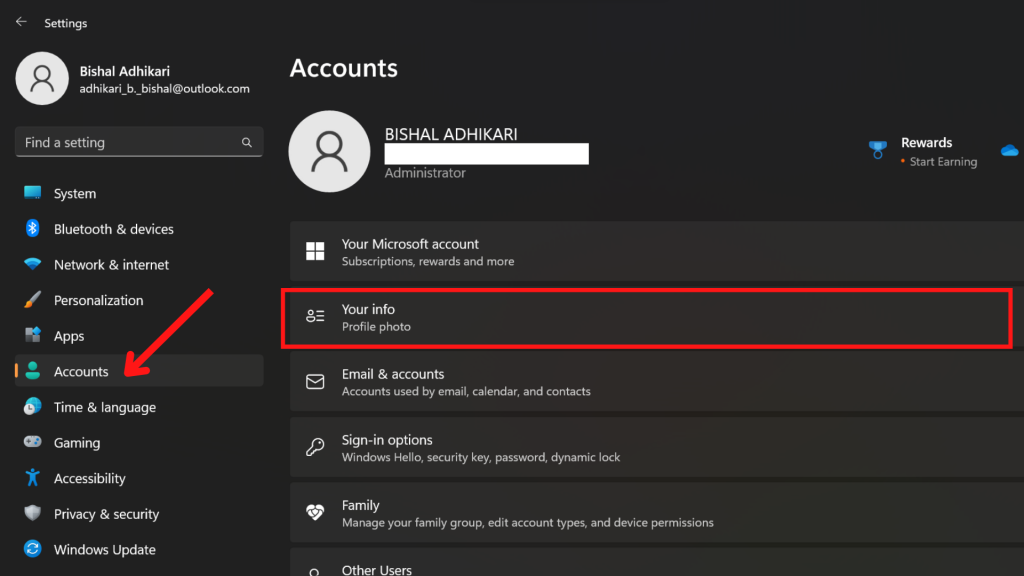Click the System monitor icon
The image size is (1024, 576).
tap(32, 193)
